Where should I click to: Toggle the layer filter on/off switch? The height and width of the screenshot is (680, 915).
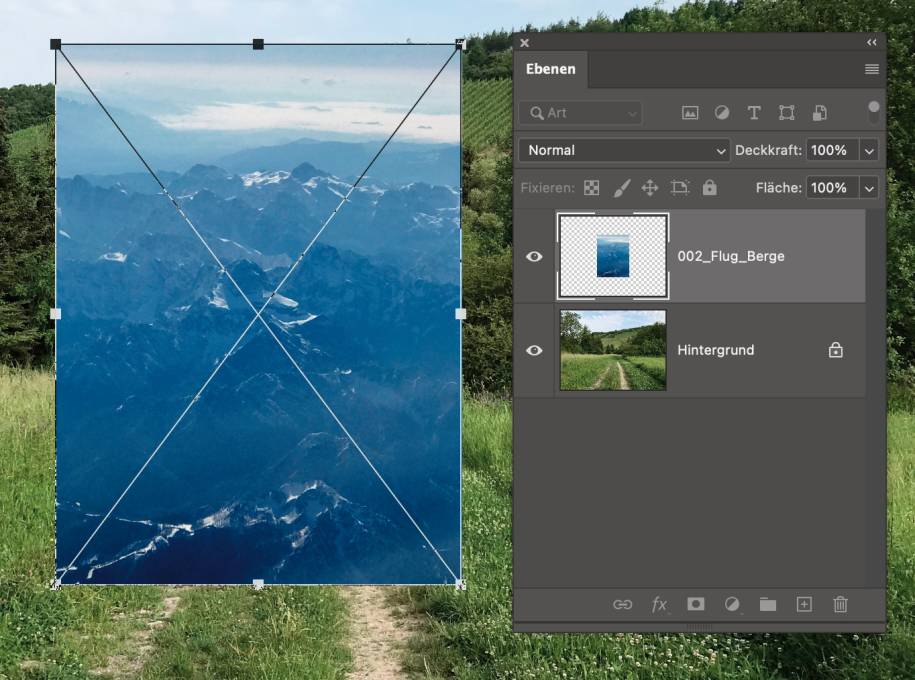pos(874,112)
